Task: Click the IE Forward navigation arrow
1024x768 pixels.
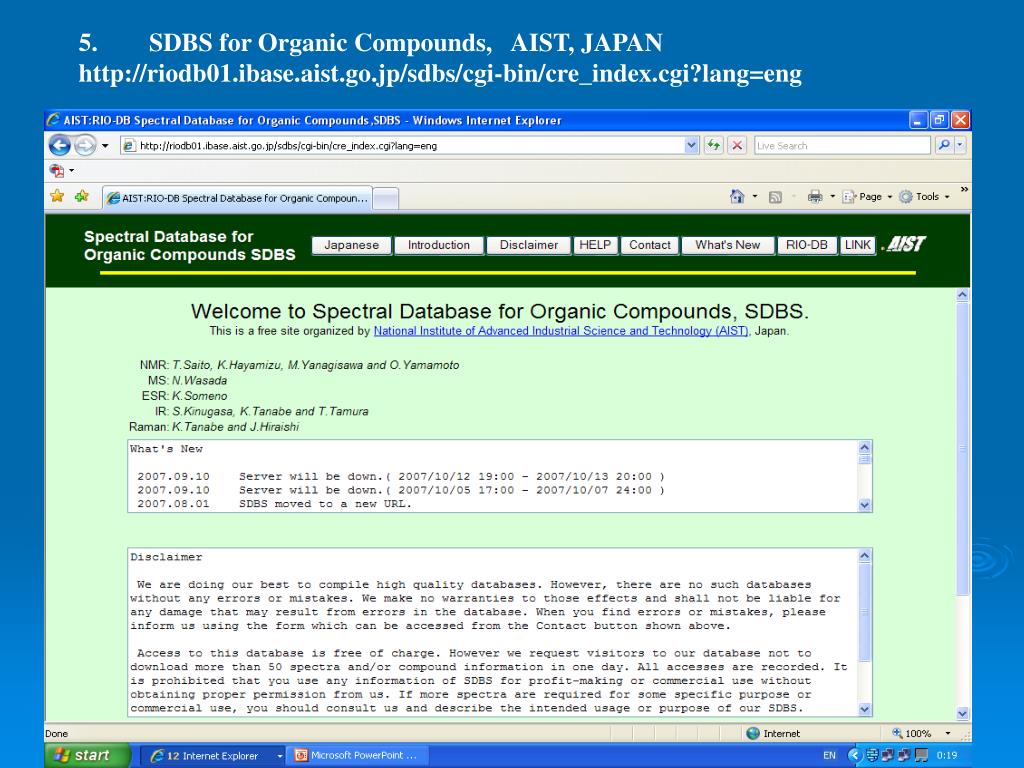Action: 86,145
